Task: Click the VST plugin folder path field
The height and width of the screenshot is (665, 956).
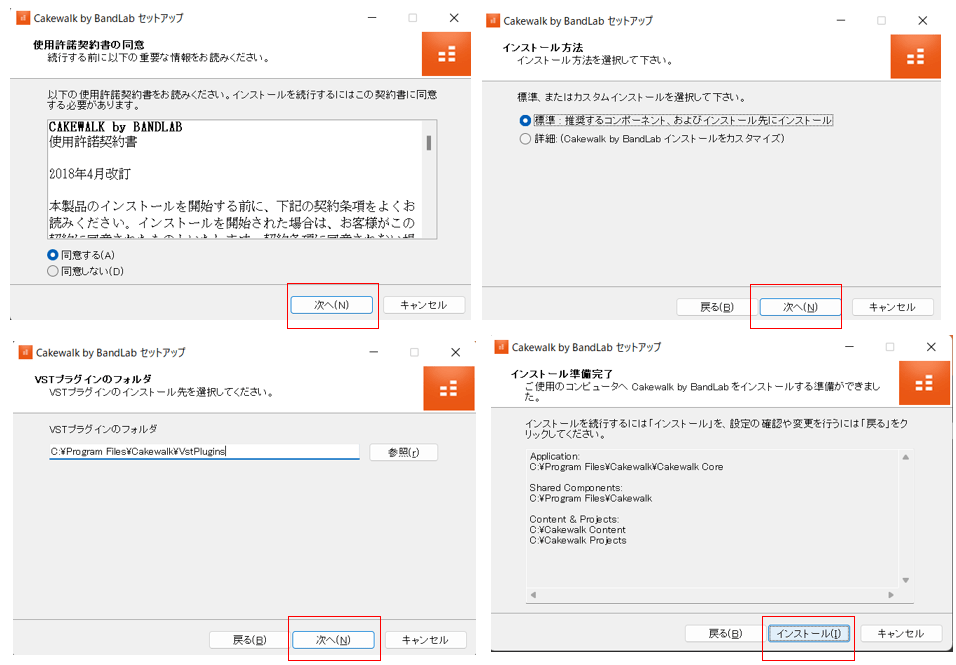Action: 204,452
